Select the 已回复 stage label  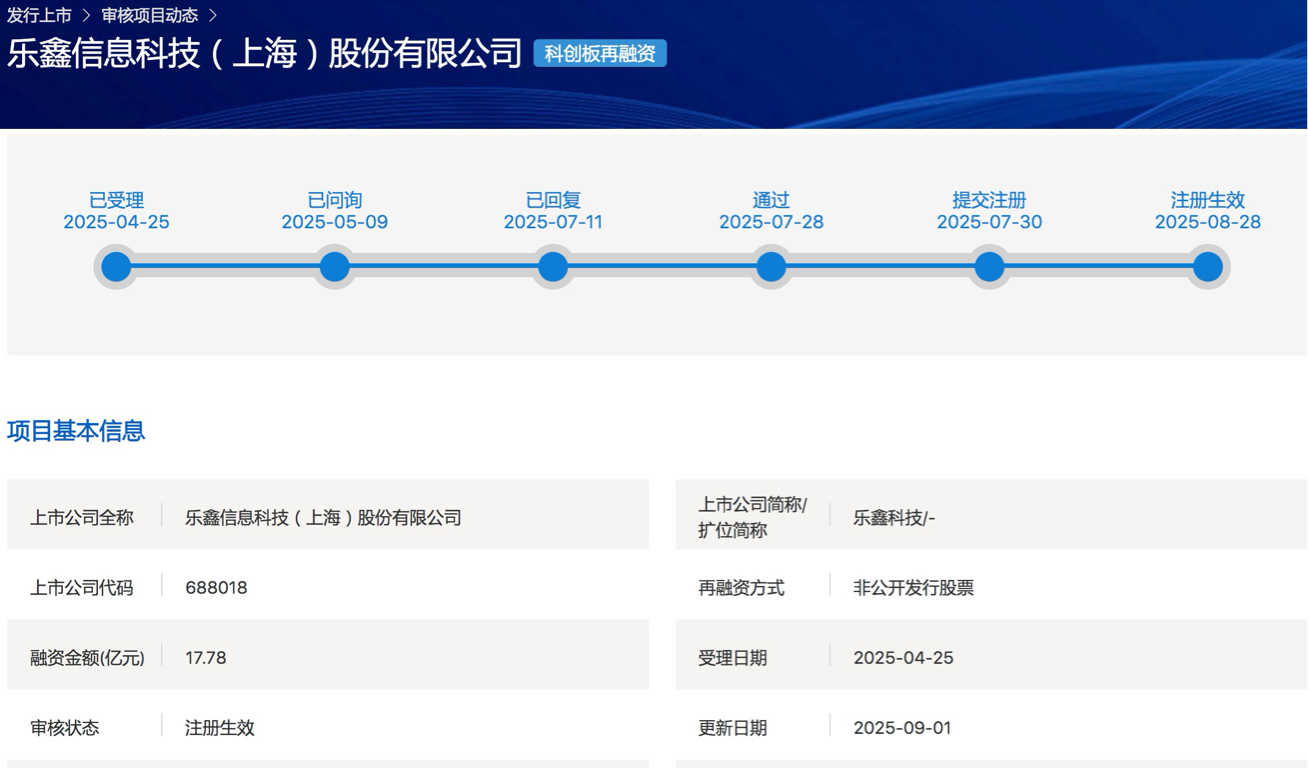553,200
